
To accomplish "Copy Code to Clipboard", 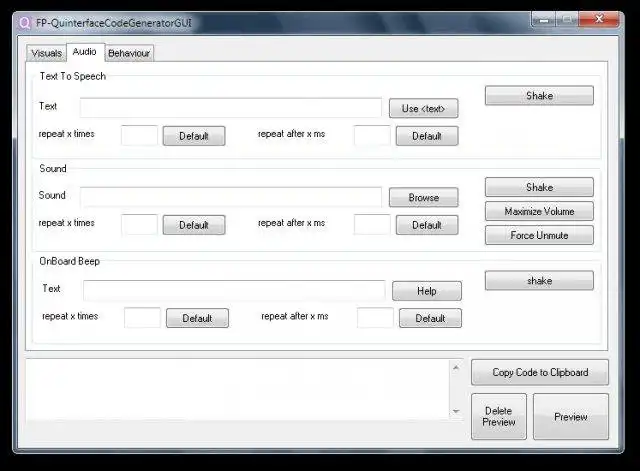I will [x=540, y=372].
